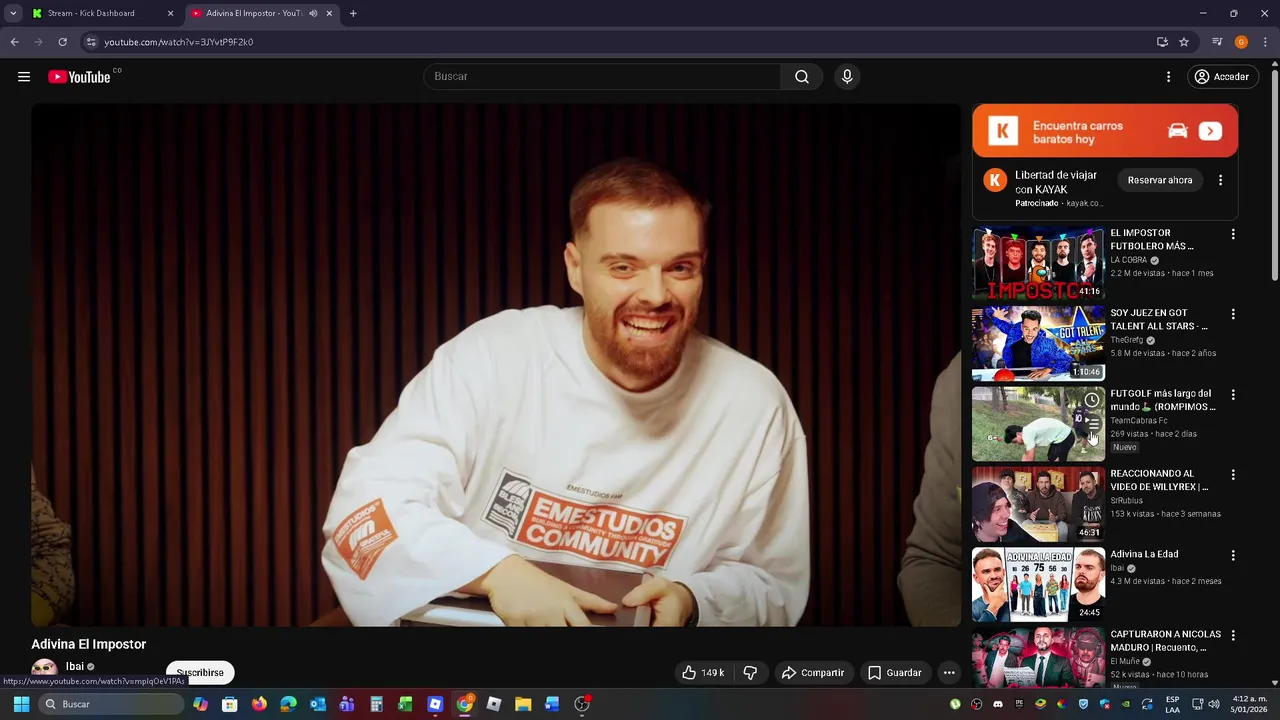Start voice search with microphone icon
Image resolution: width=1280 pixels, height=720 pixels.
[x=847, y=77]
